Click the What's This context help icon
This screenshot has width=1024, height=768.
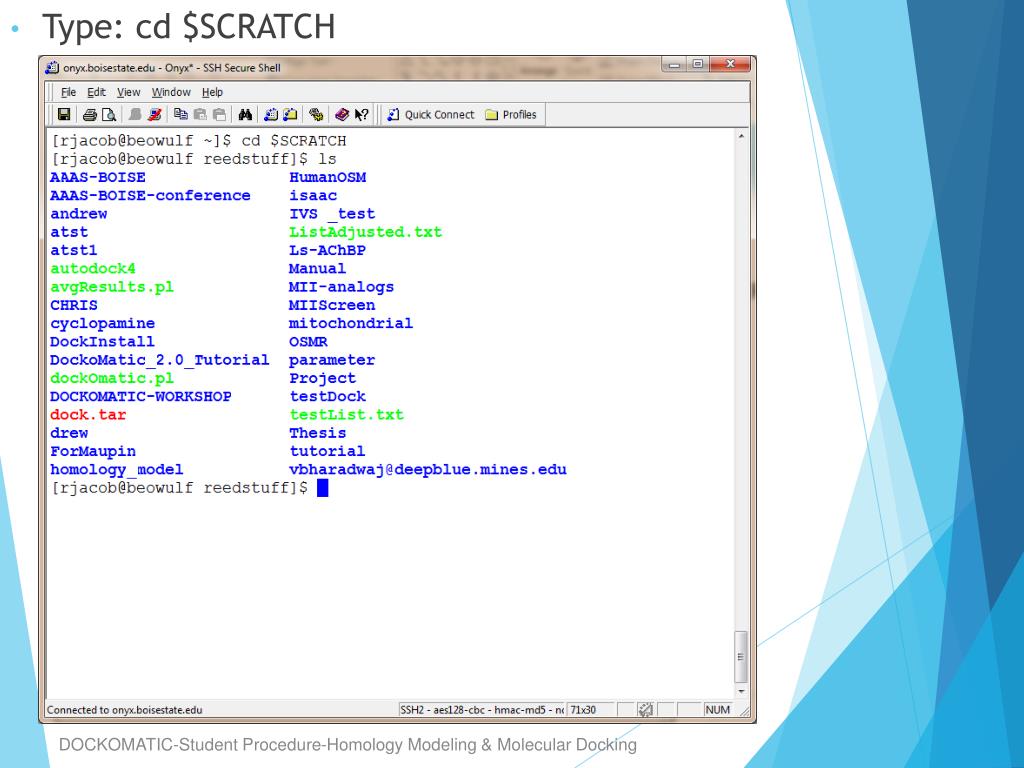[360, 115]
